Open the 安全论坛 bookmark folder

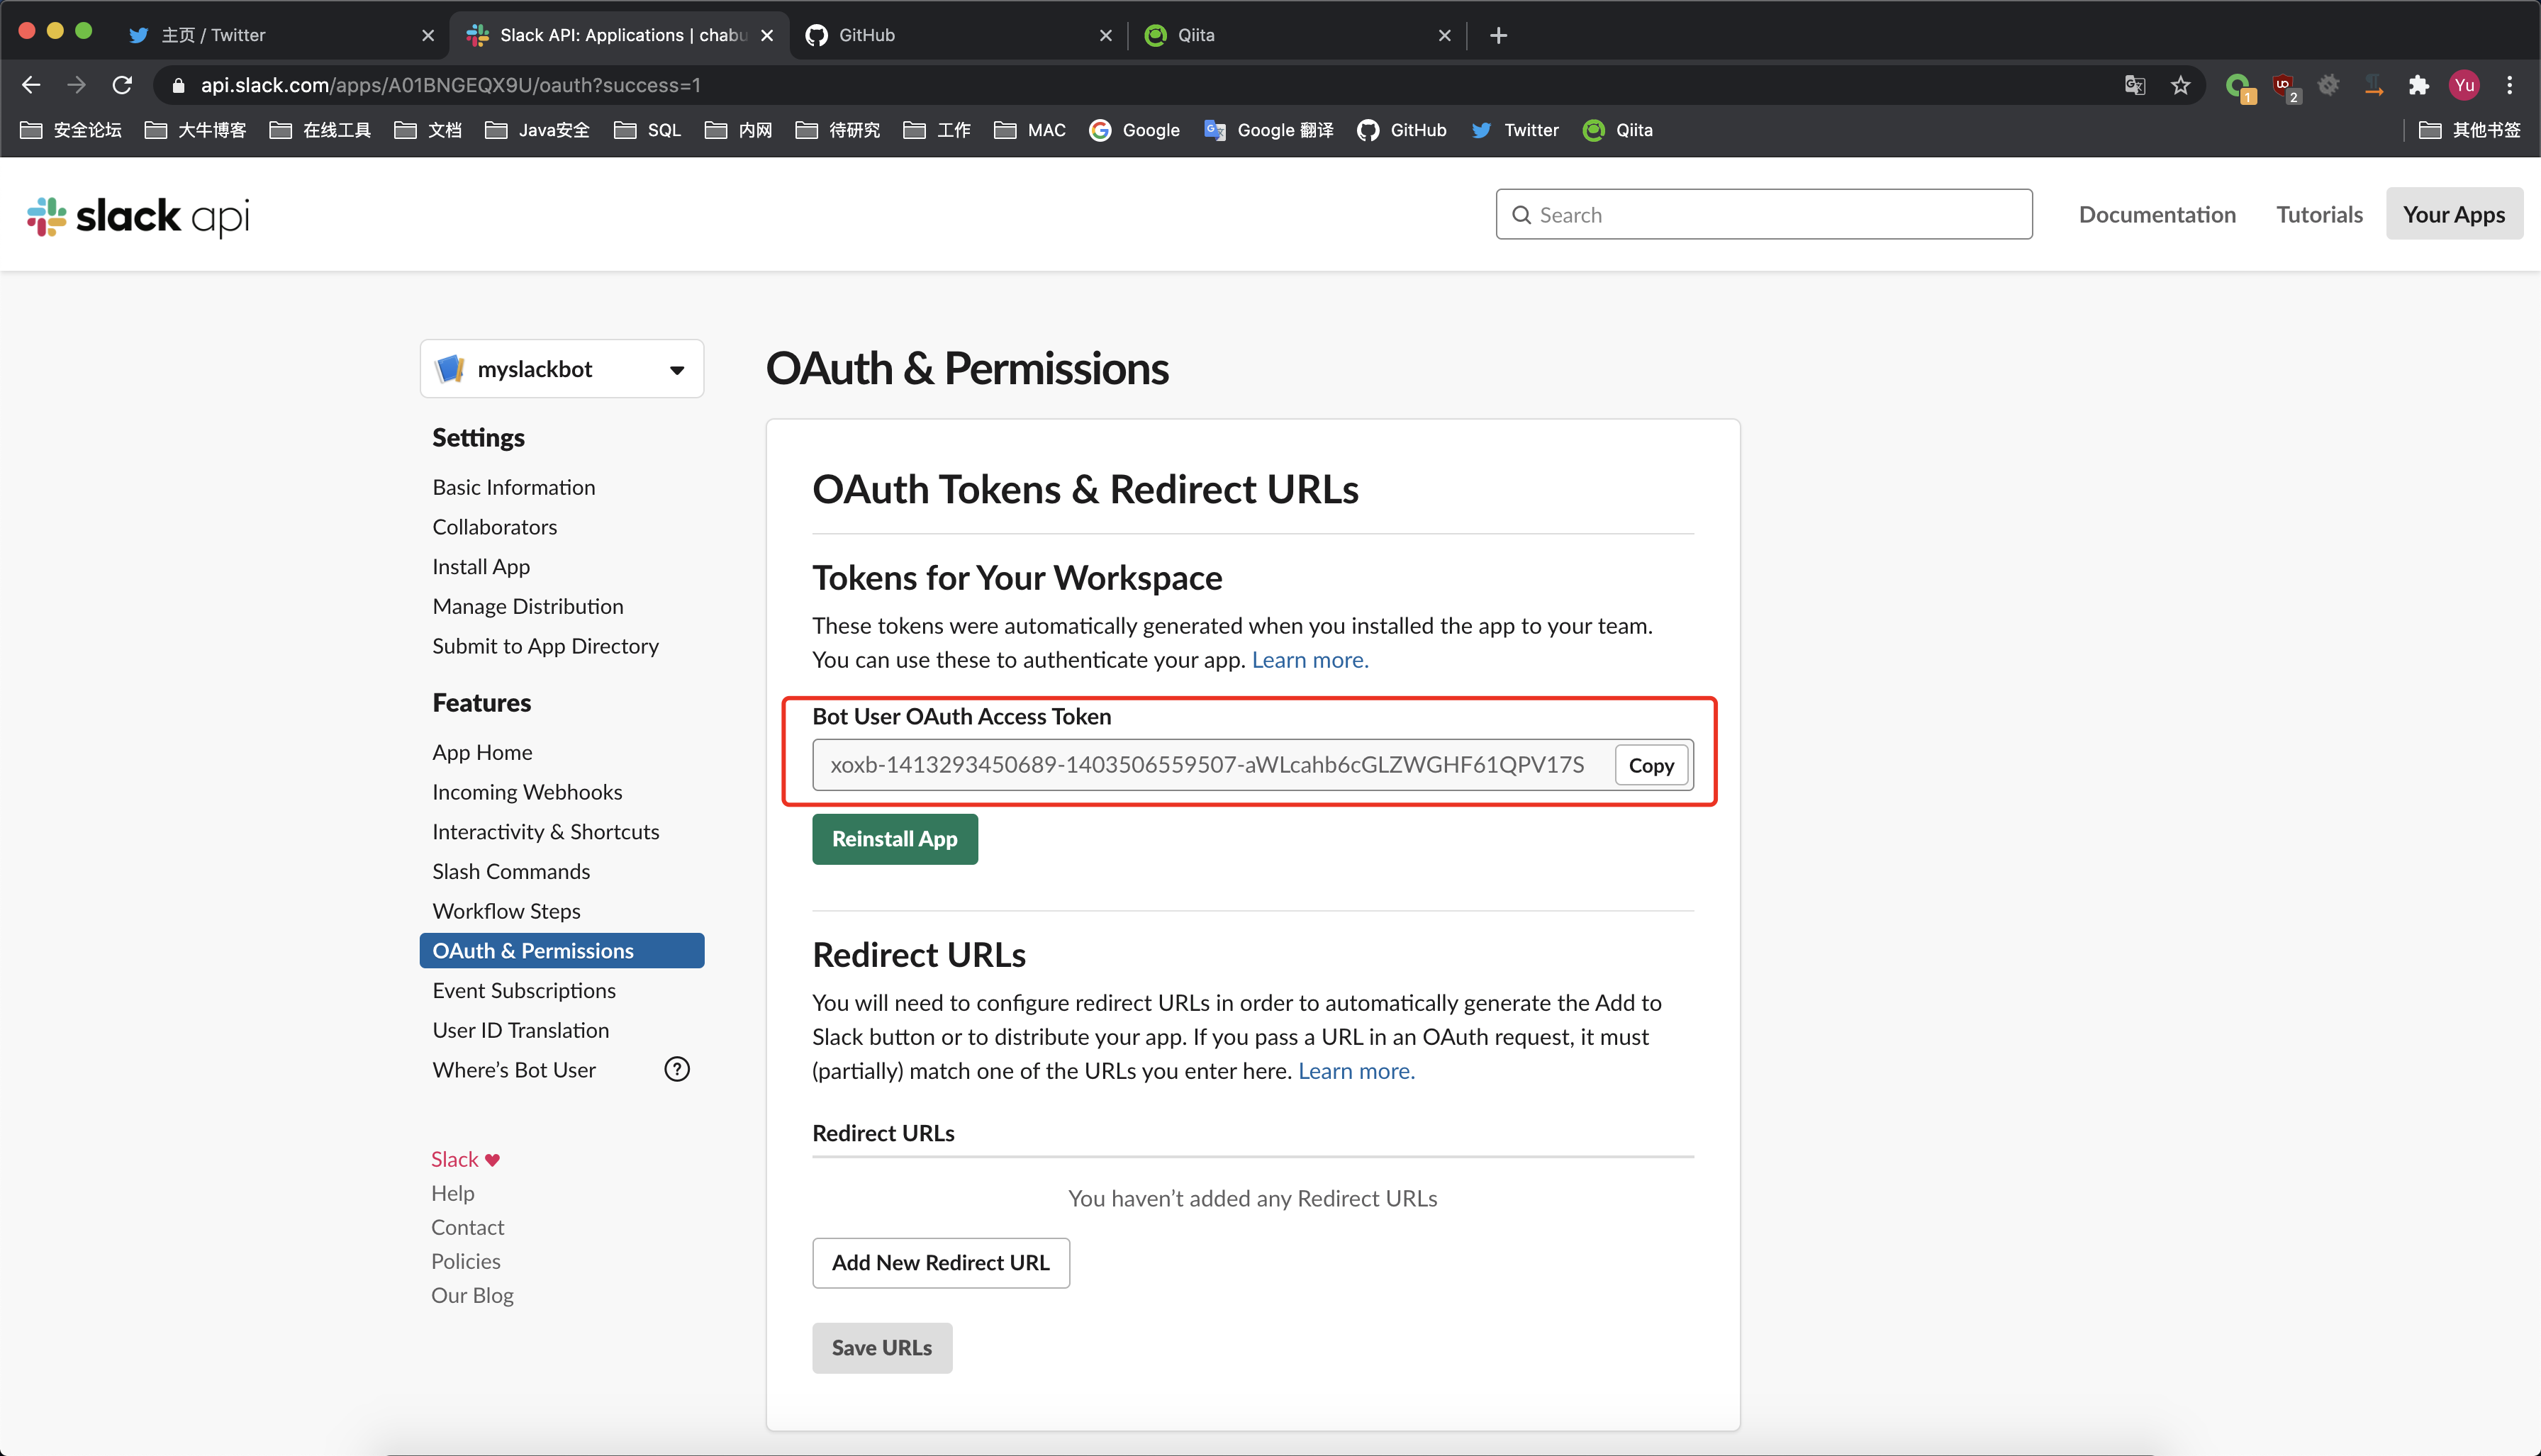[x=71, y=130]
